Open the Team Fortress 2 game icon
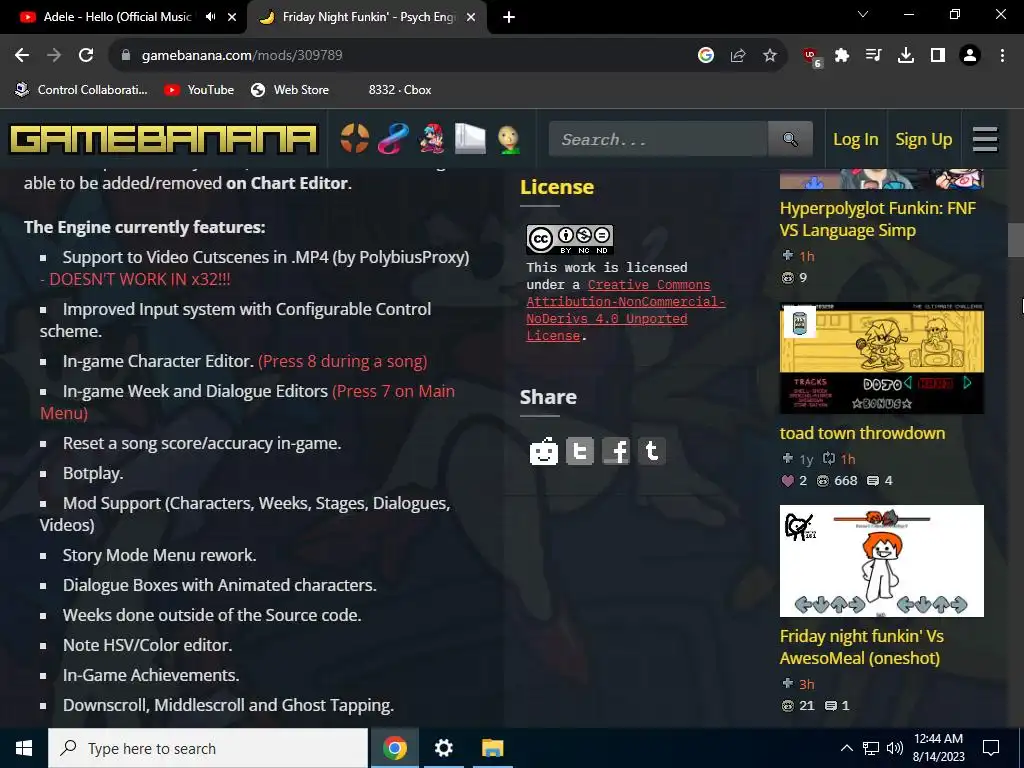Viewport: 1024px width, 768px height. [355, 139]
